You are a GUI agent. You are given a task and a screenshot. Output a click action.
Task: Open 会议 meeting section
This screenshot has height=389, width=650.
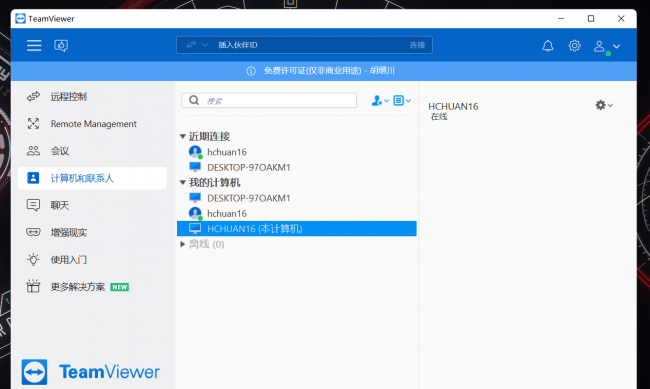(92, 151)
